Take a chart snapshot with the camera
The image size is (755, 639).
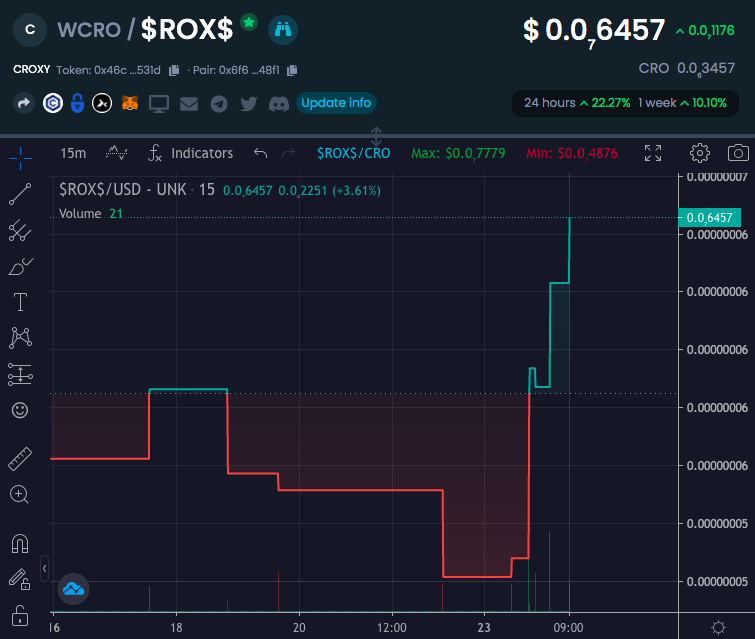click(738, 153)
